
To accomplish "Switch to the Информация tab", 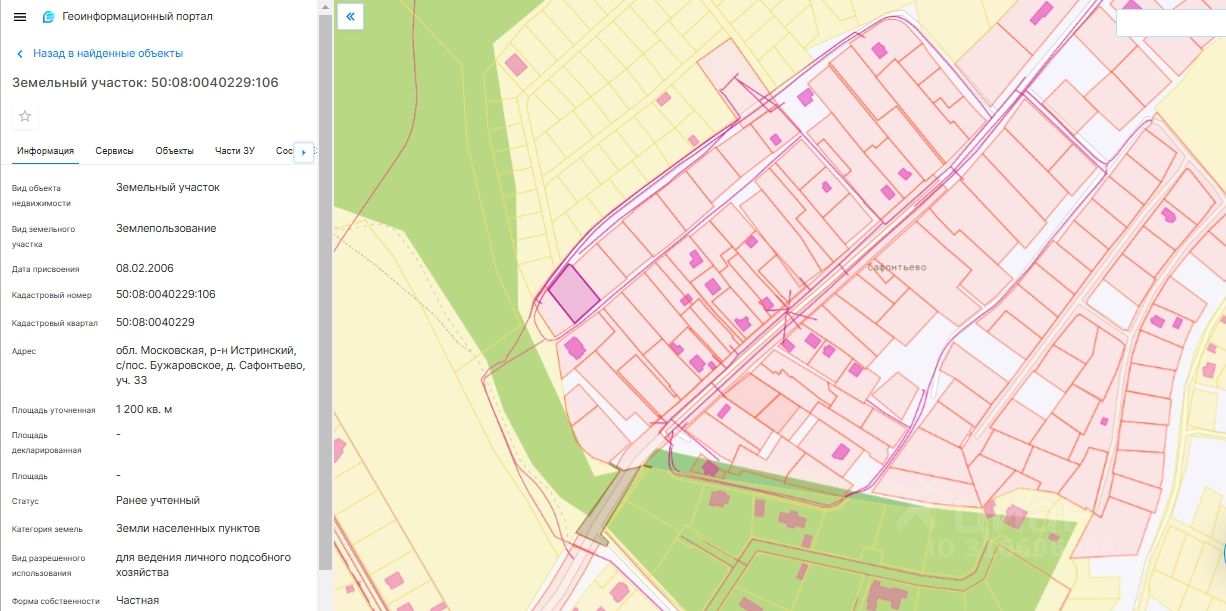I will (45, 151).
